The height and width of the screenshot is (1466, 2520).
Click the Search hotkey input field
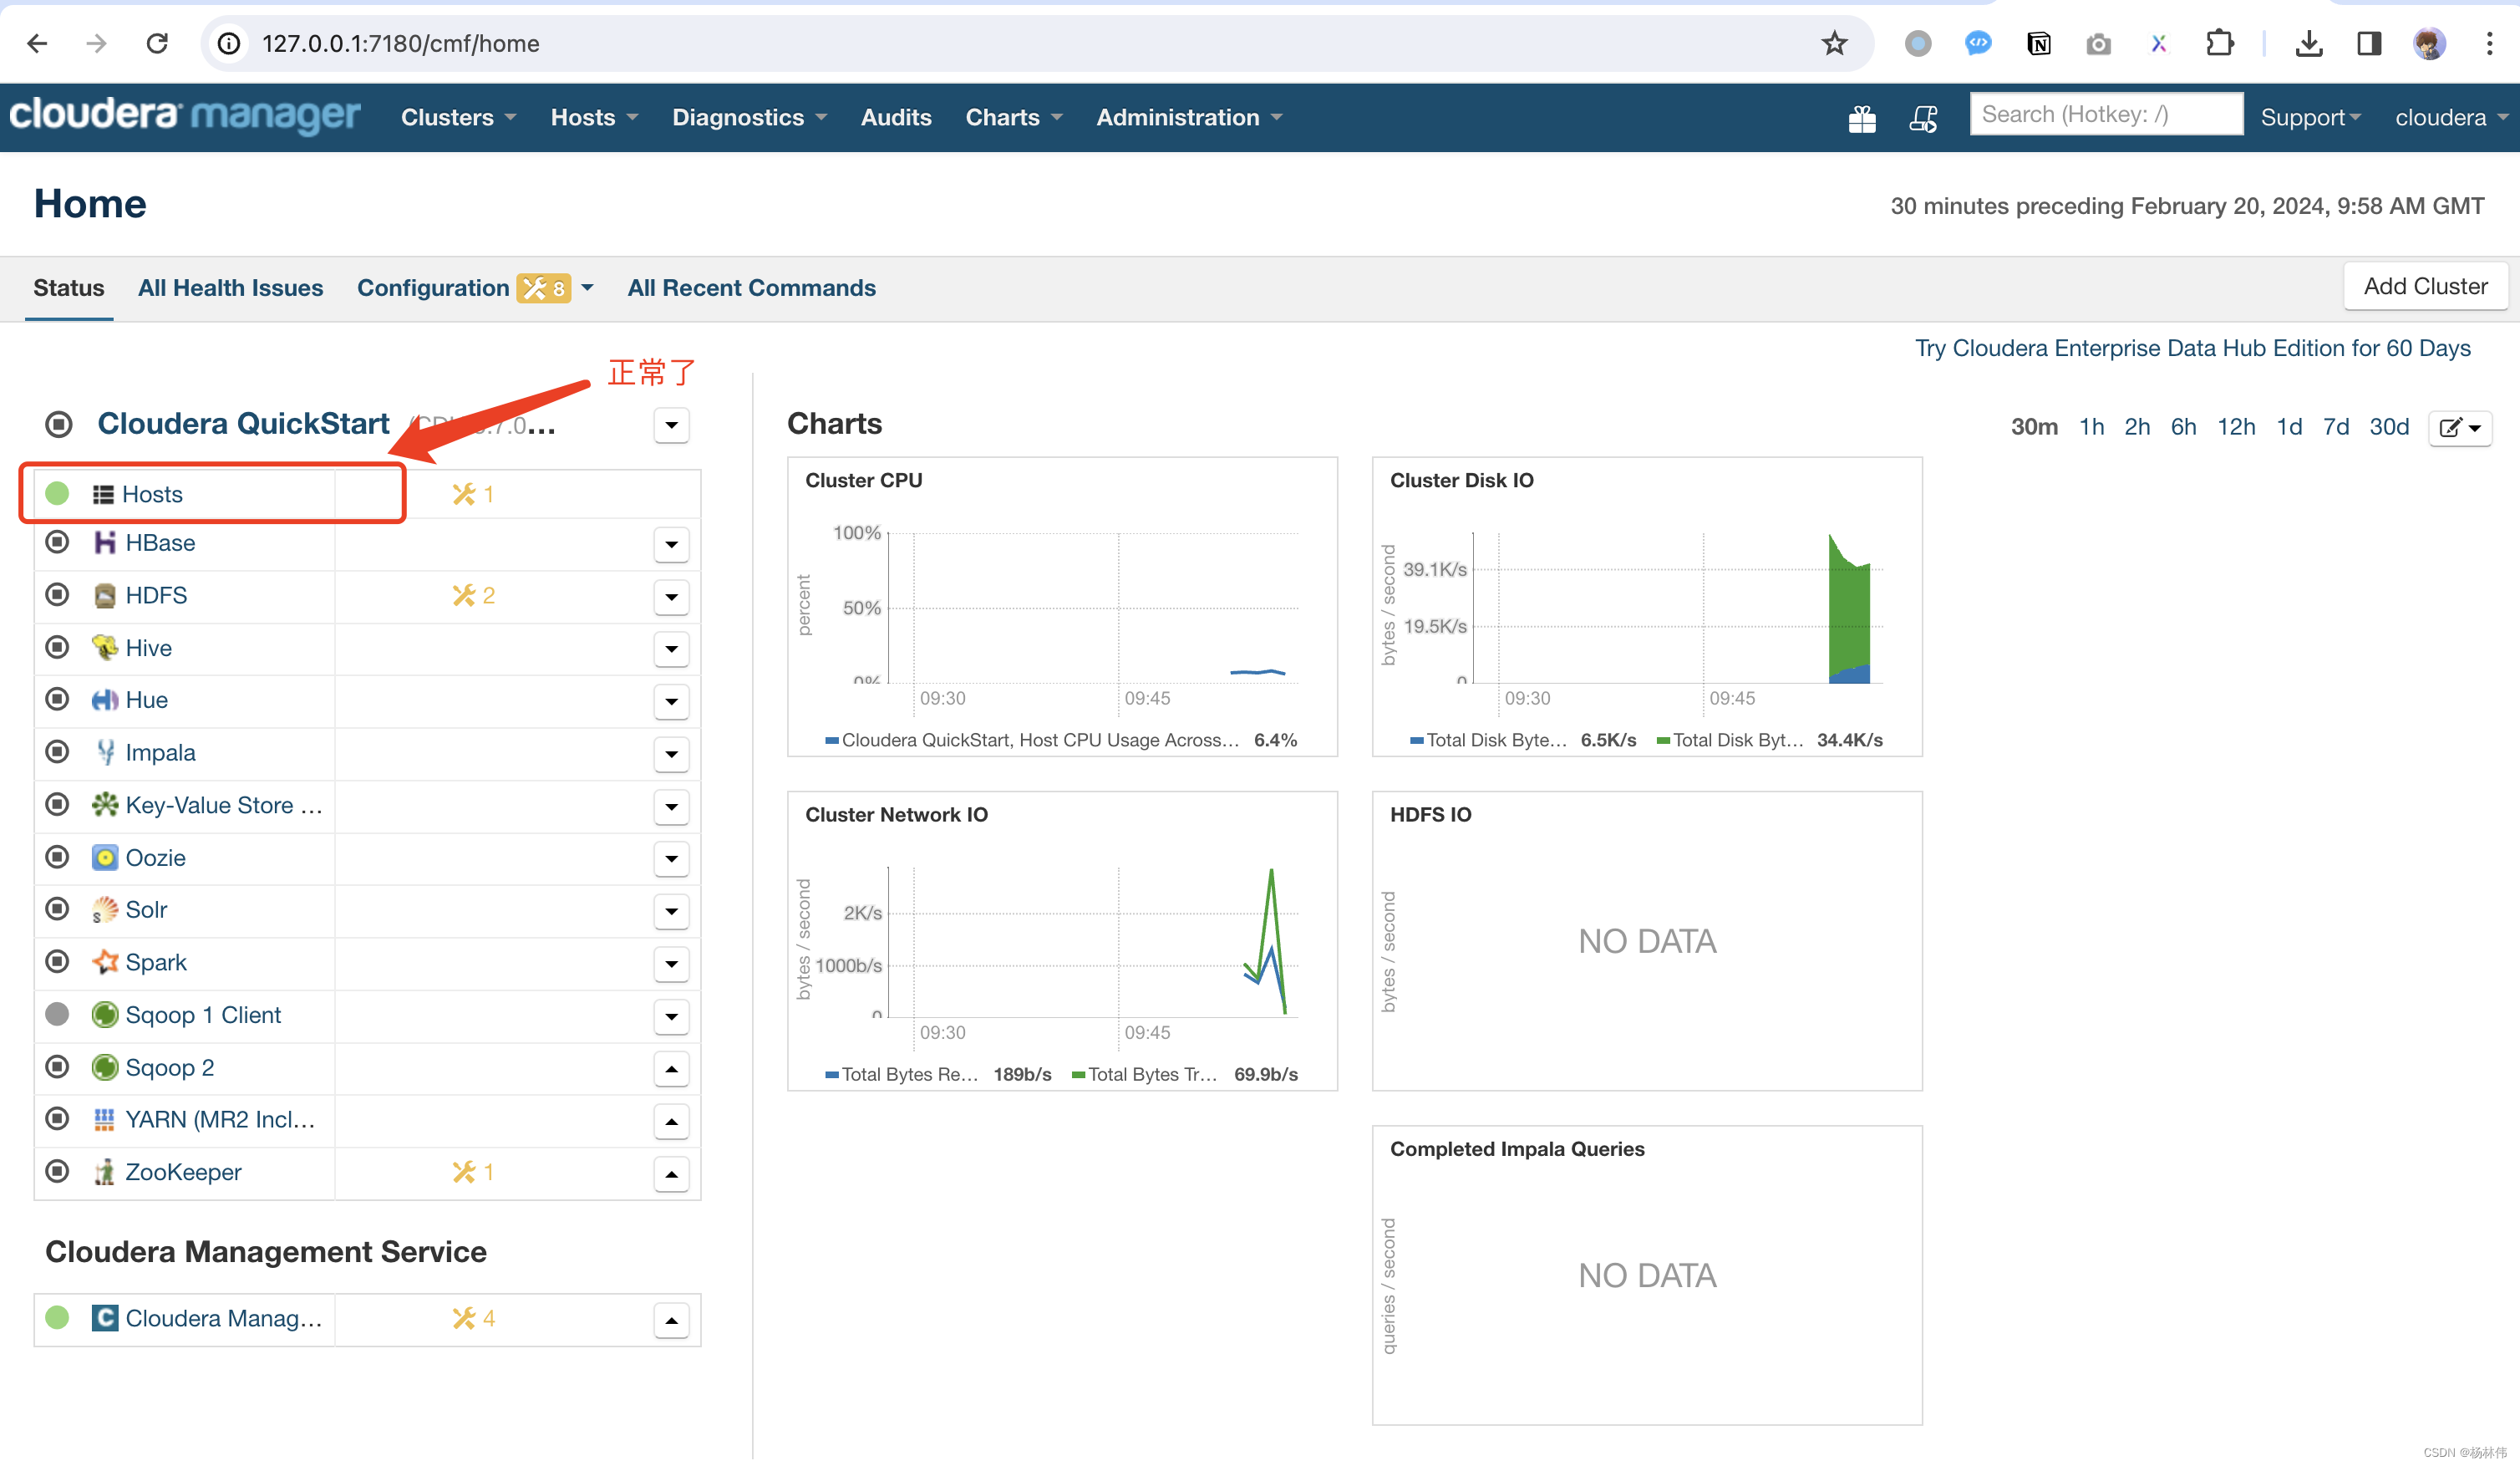point(2105,114)
